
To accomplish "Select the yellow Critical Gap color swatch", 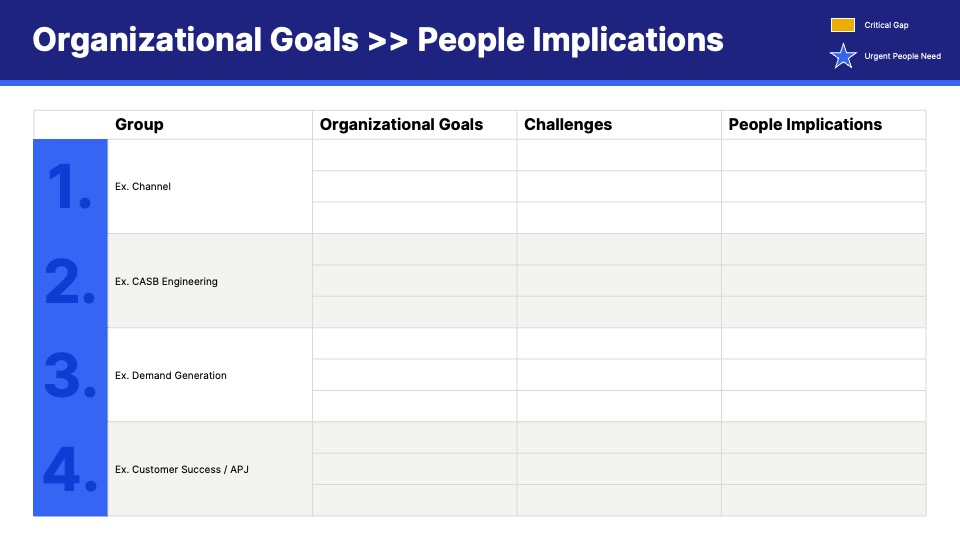I will pyautogui.click(x=843, y=25).
